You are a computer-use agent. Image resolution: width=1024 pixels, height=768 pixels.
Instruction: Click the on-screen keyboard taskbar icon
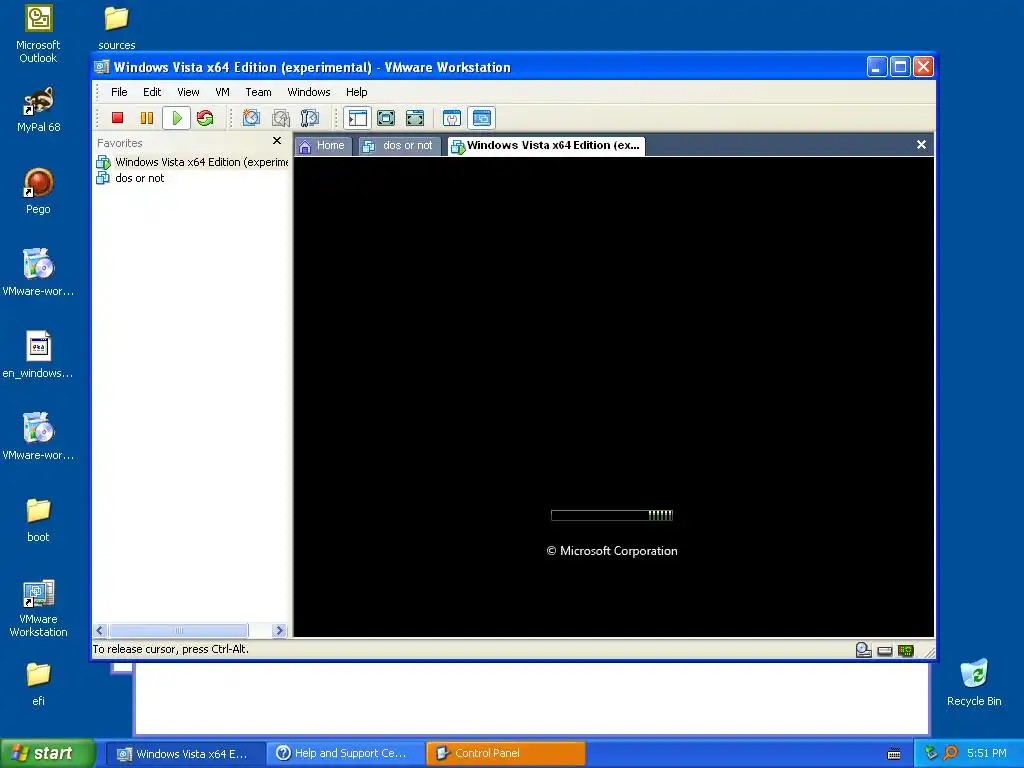[894, 754]
